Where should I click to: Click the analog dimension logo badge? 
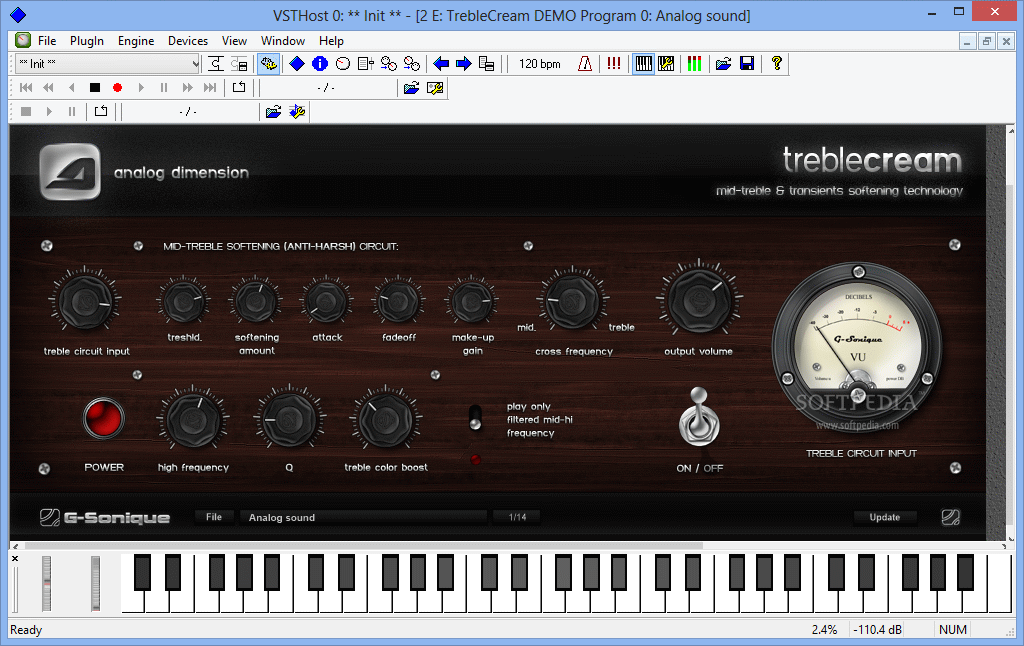(x=70, y=172)
